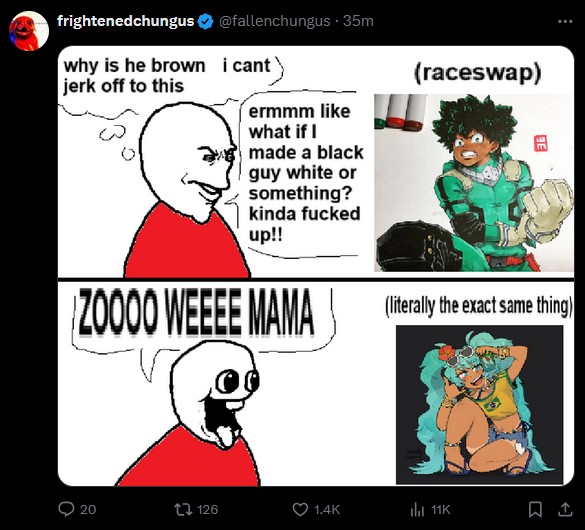Bookmark this post
Screen dimensions: 585x530
[535, 509]
